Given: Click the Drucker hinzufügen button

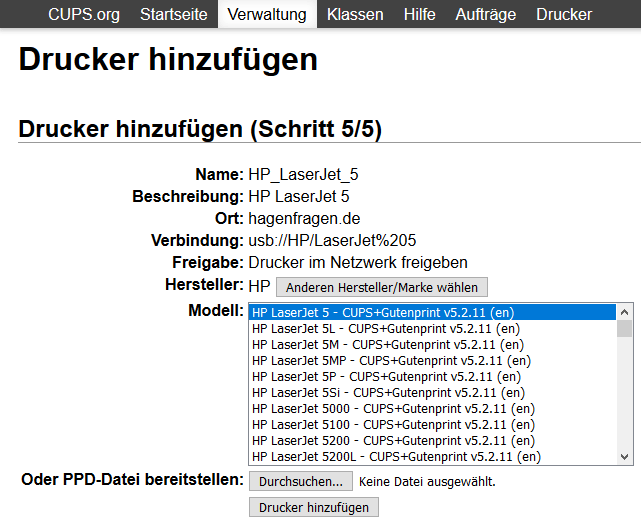Looking at the screenshot, I should click(314, 507).
